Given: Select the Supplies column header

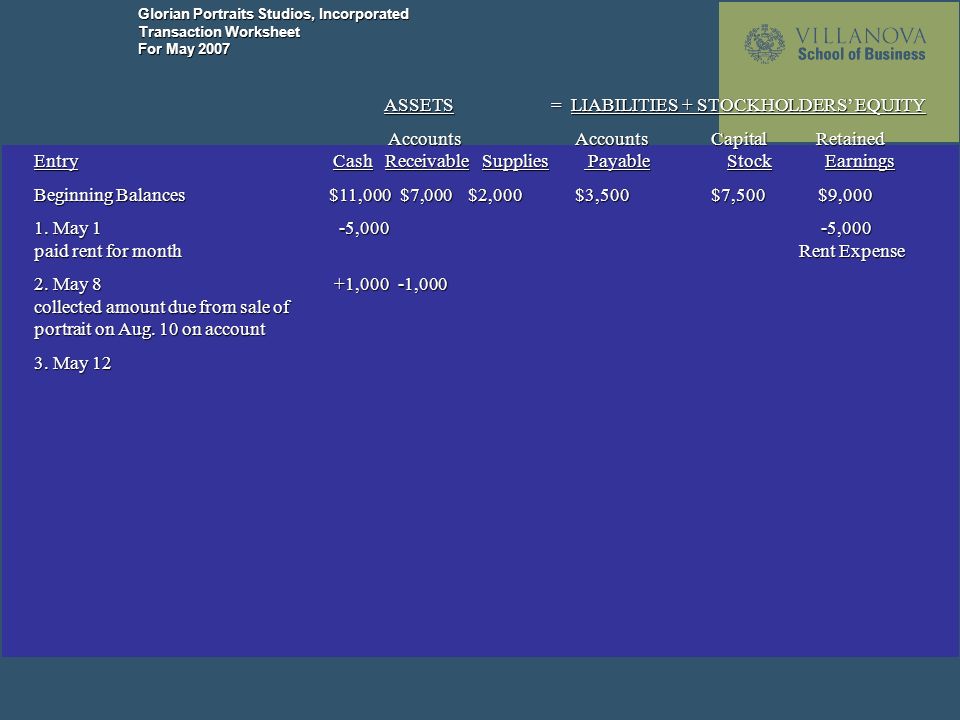Looking at the screenshot, I should tap(515, 162).
